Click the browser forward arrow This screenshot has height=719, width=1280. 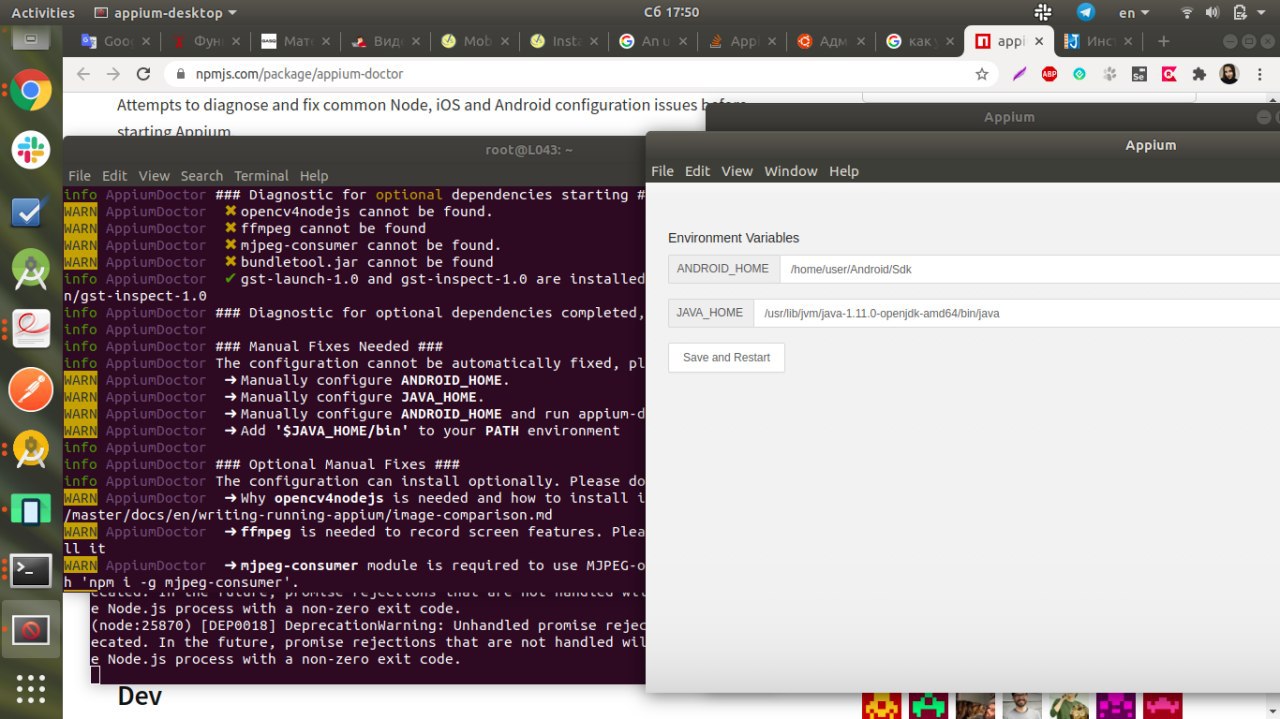(x=112, y=74)
